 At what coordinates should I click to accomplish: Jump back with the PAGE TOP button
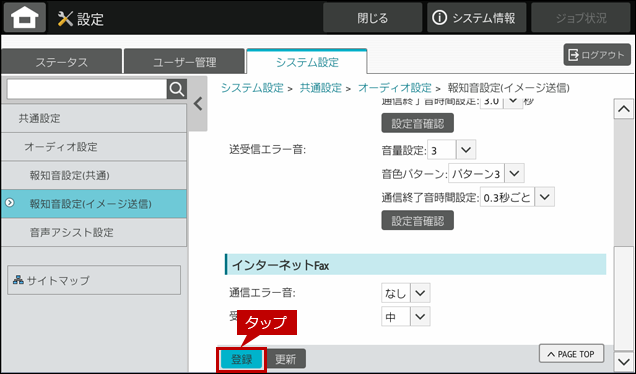point(571,354)
